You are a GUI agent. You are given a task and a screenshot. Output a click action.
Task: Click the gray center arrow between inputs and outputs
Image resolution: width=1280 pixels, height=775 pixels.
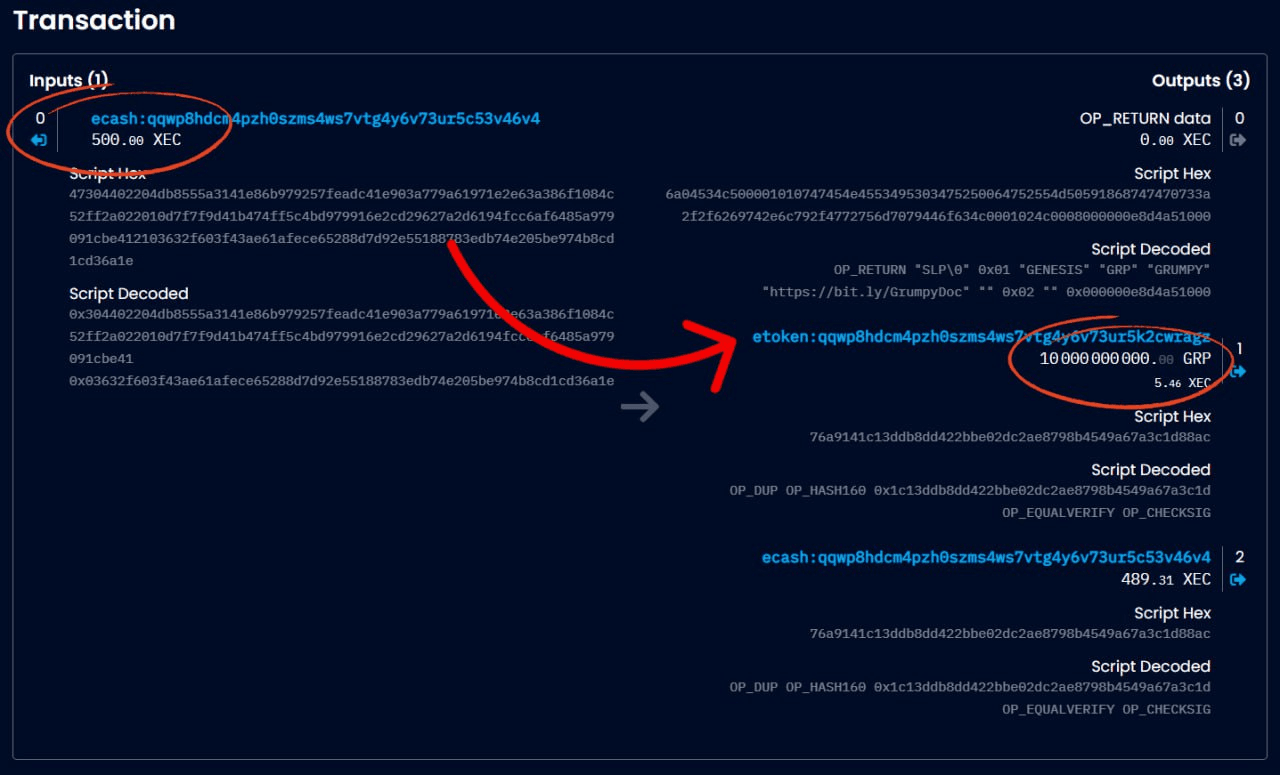(x=639, y=406)
